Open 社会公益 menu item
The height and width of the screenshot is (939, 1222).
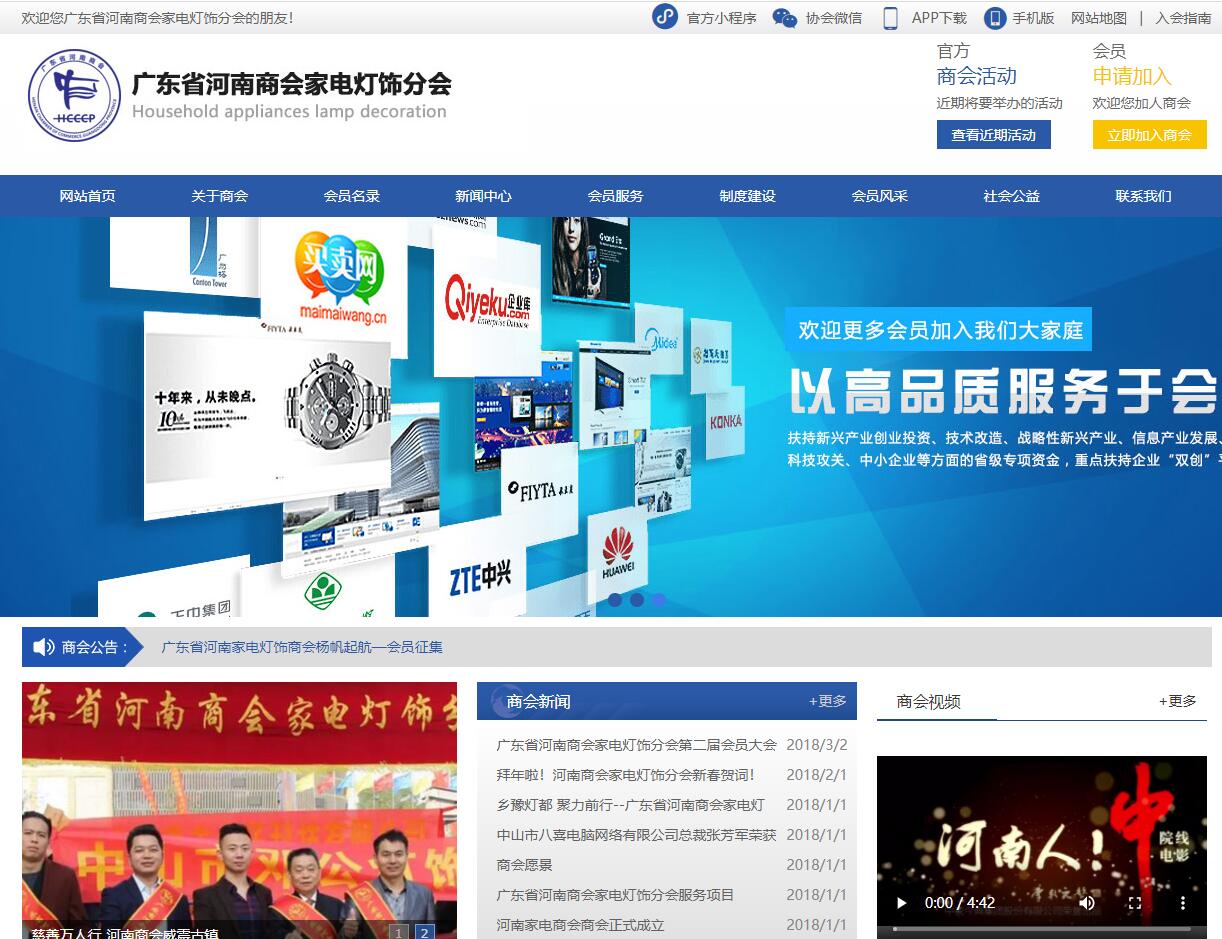click(1011, 196)
